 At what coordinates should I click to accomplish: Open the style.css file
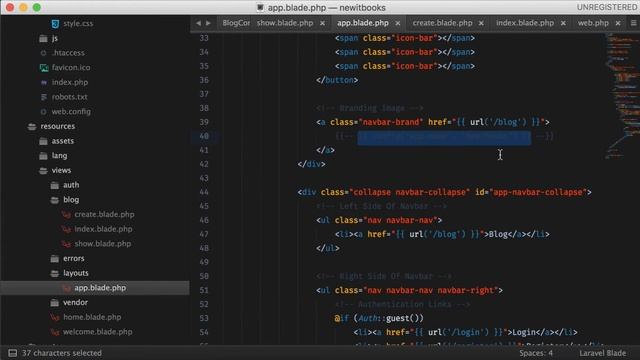78,23
